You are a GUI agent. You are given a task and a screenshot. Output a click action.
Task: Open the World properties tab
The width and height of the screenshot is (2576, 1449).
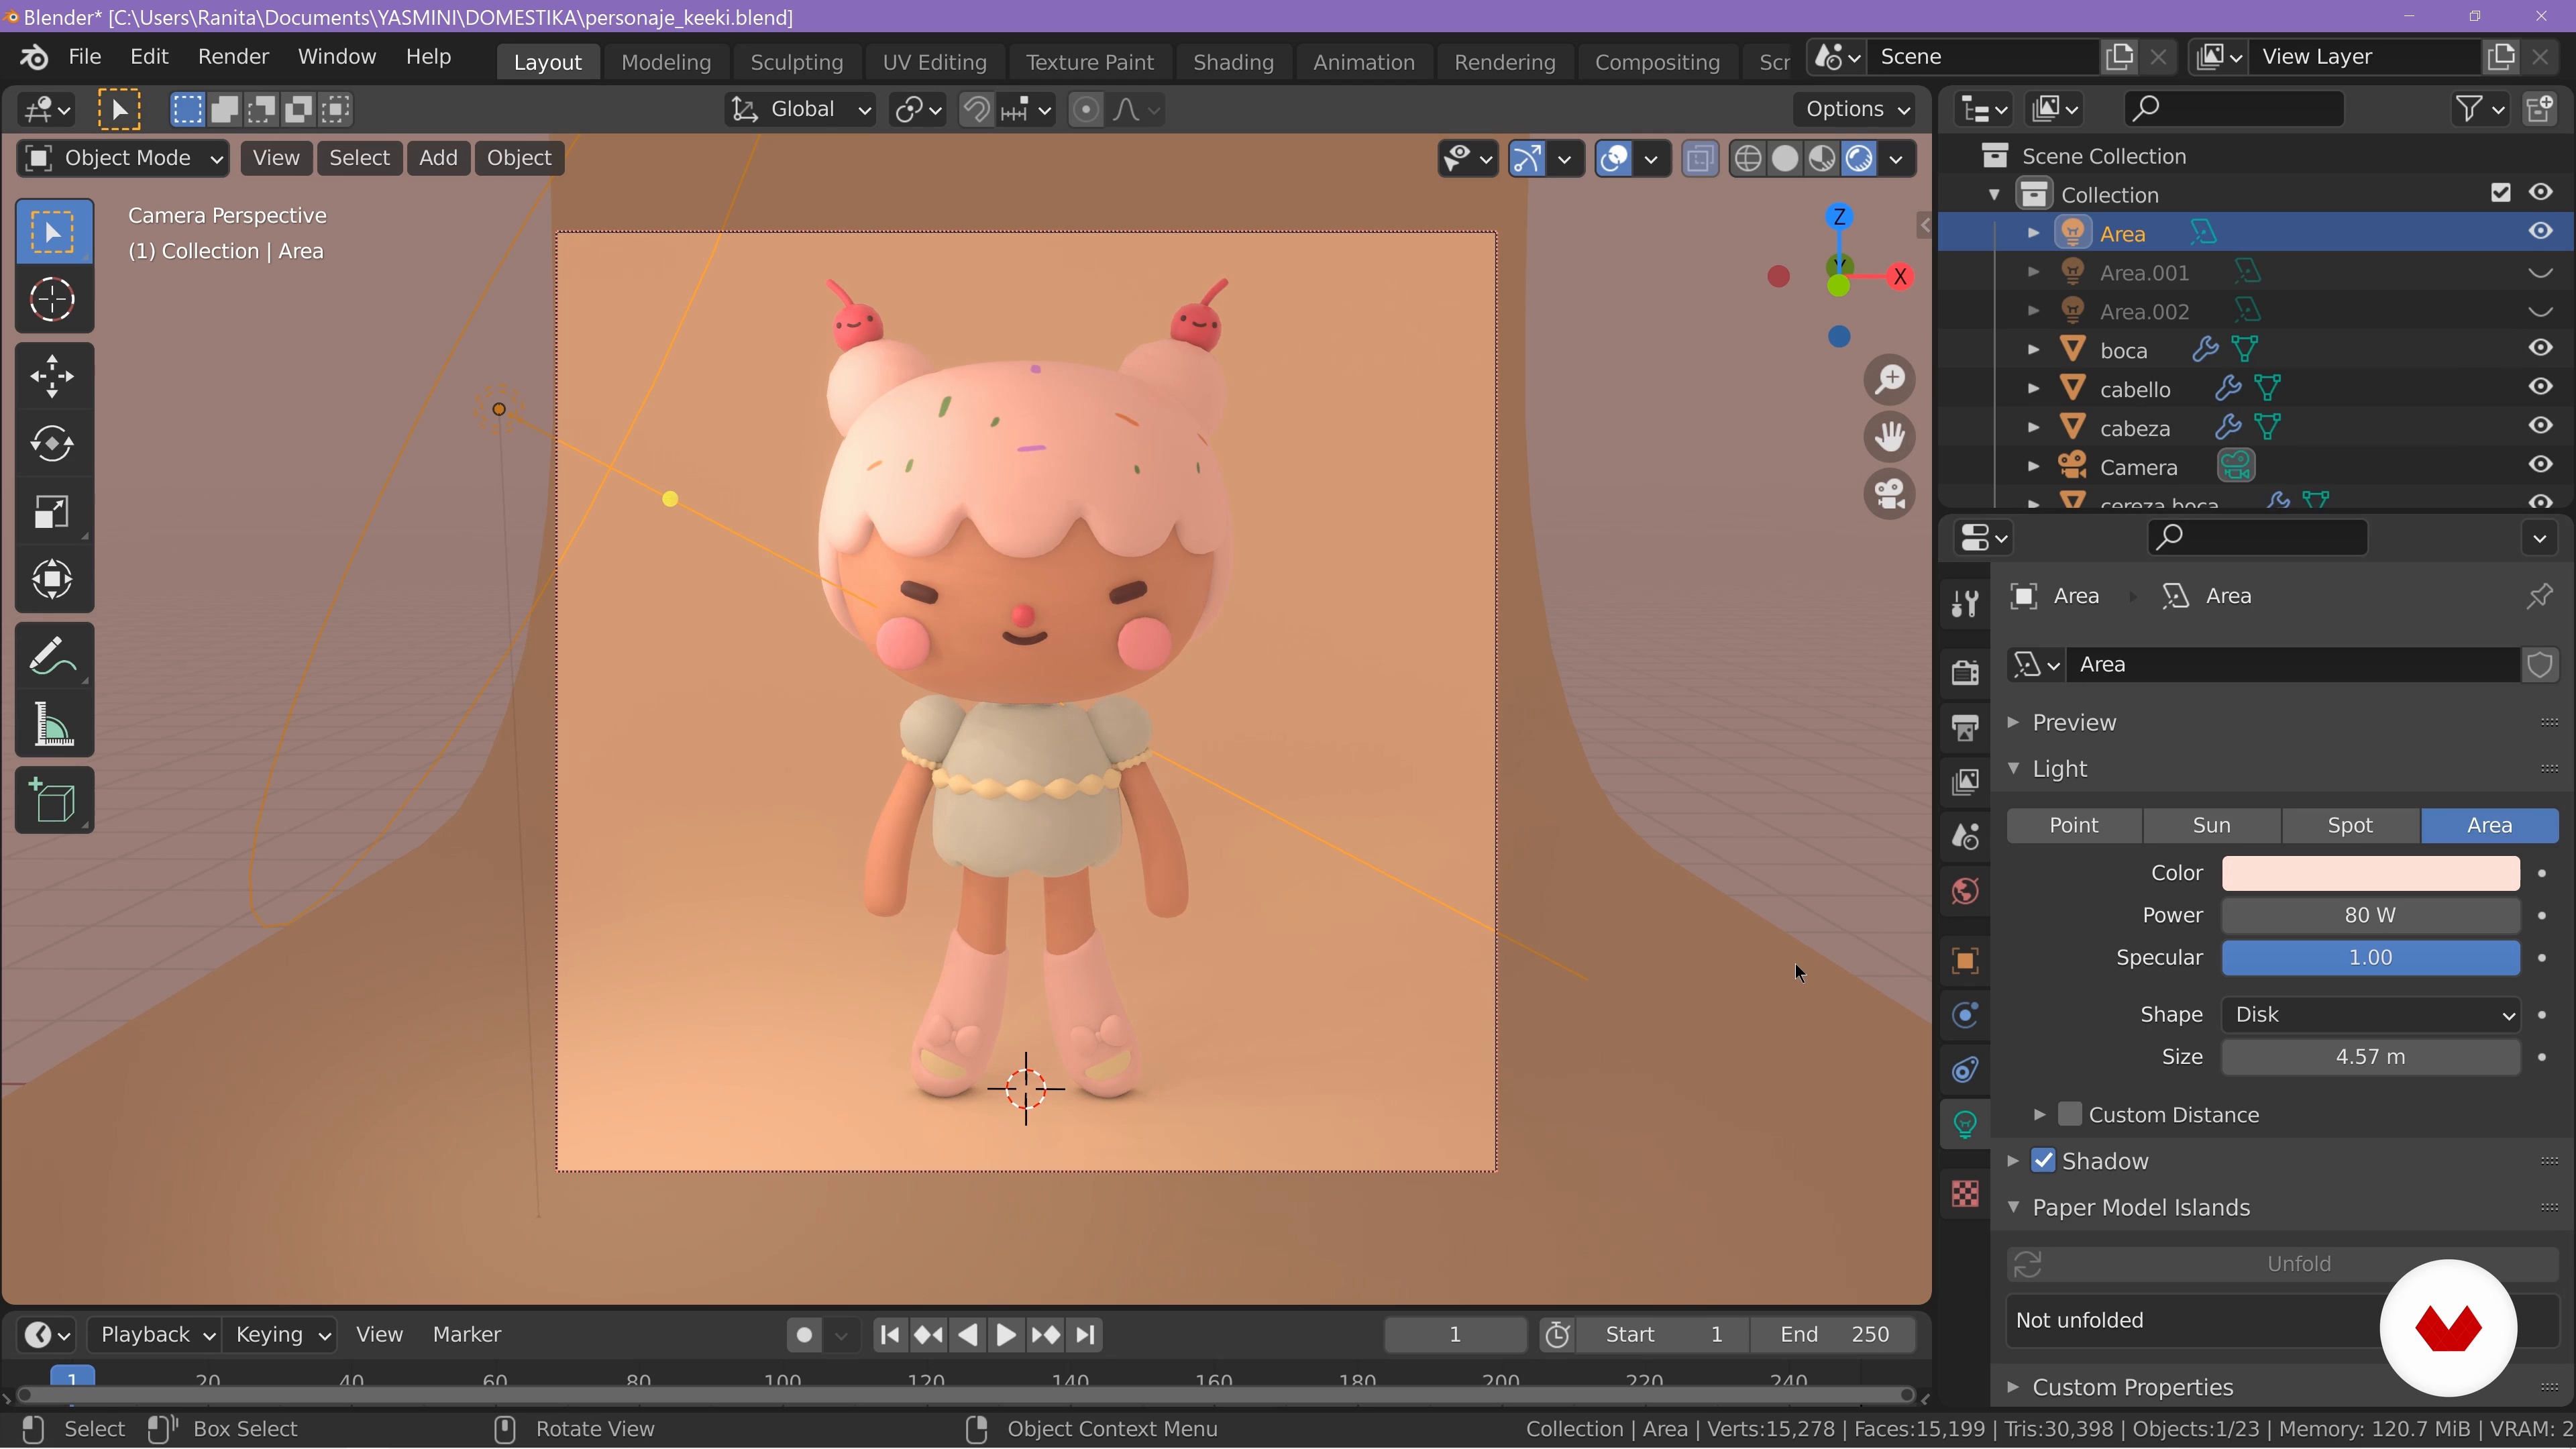[x=1965, y=892]
